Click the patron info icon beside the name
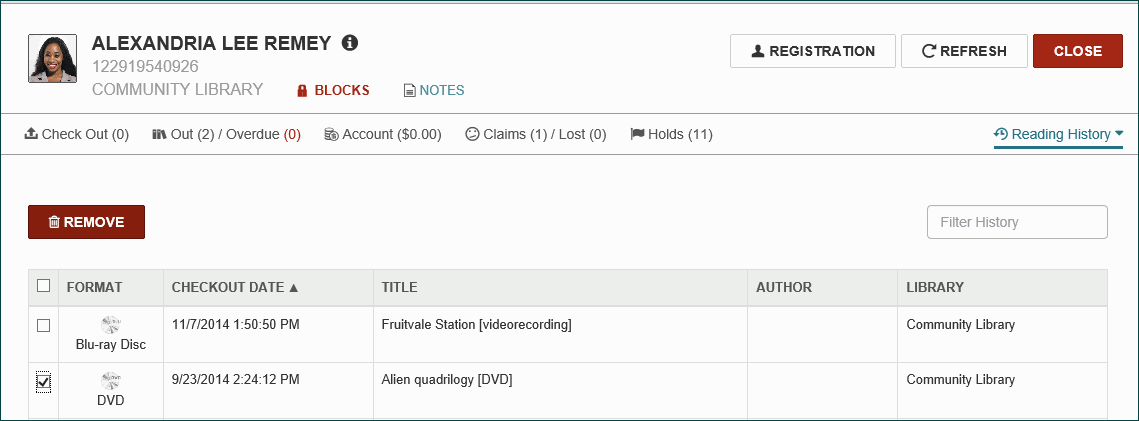 350,43
